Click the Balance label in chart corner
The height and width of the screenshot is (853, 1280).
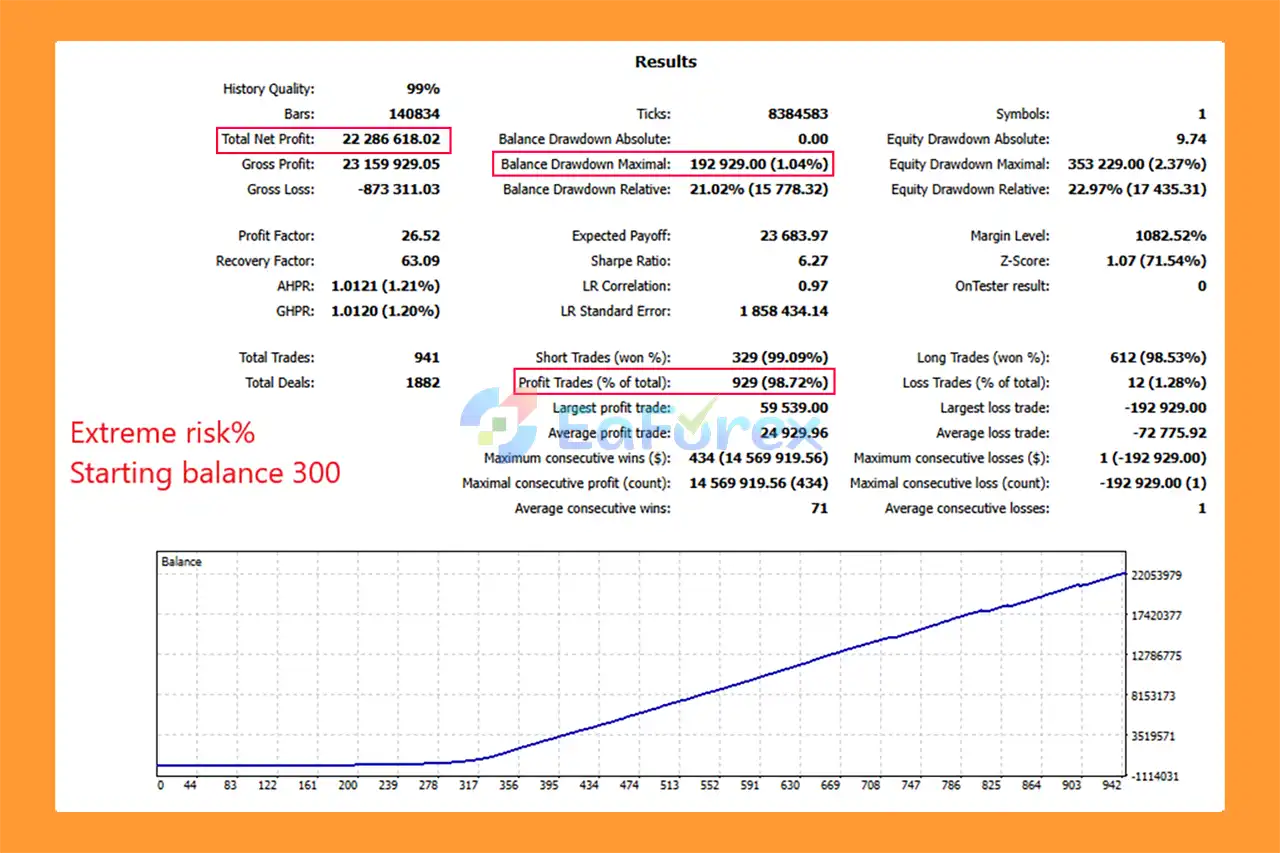pos(181,562)
